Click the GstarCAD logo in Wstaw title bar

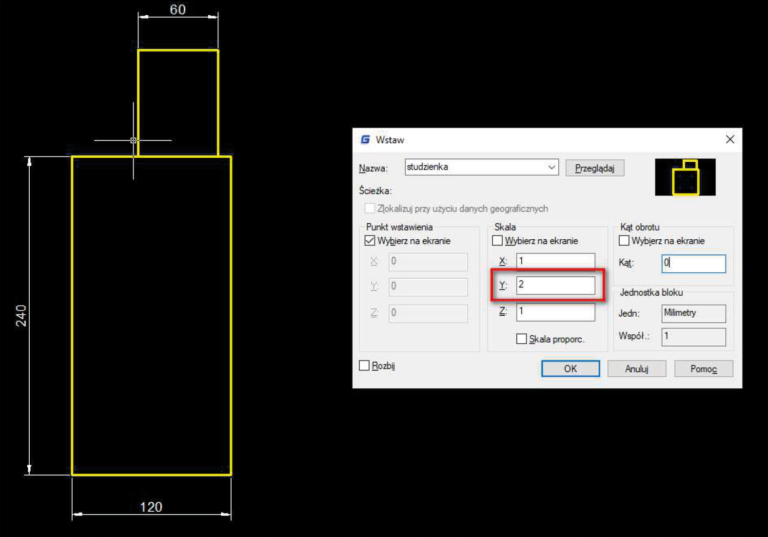tap(365, 140)
